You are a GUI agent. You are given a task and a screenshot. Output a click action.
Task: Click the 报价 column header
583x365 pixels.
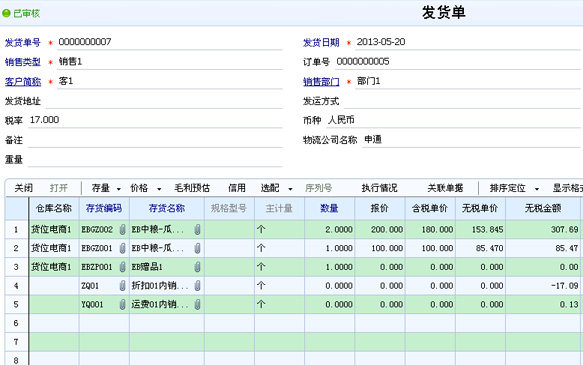[380, 209]
